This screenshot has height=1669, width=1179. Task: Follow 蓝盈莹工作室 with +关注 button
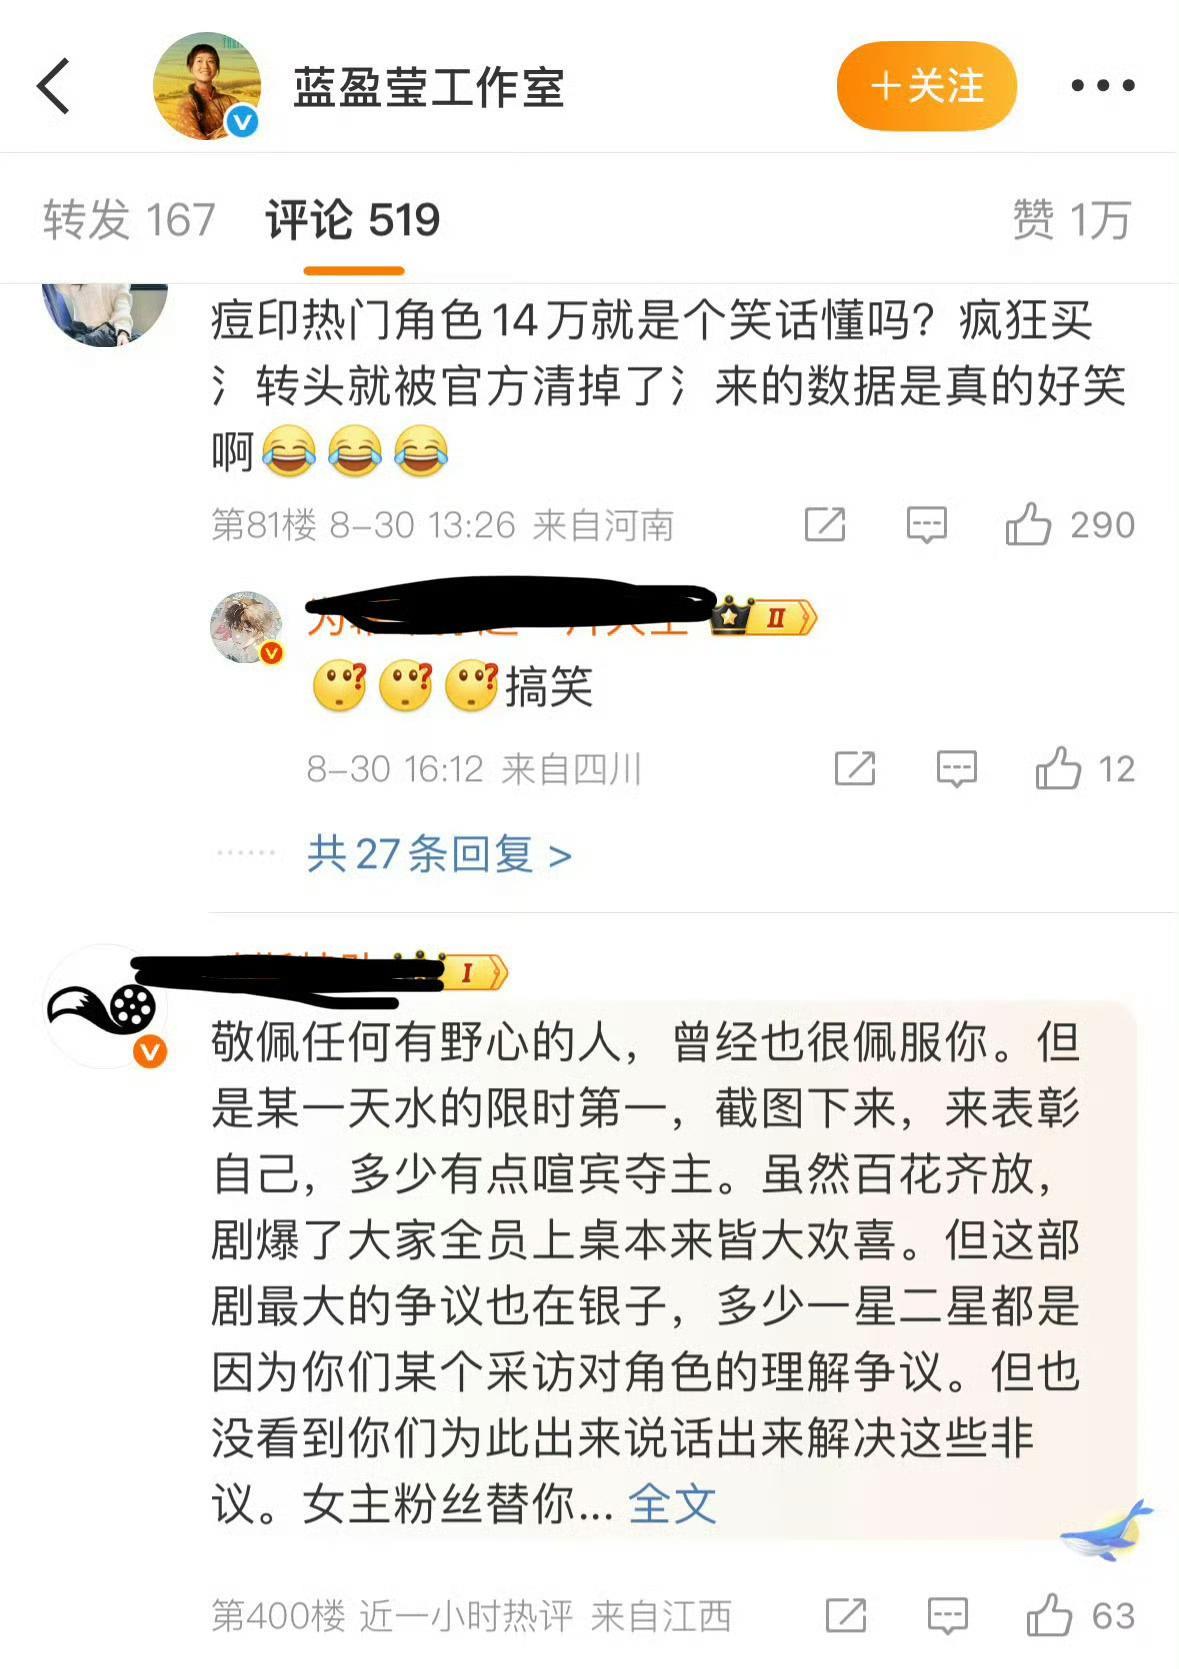tap(927, 86)
